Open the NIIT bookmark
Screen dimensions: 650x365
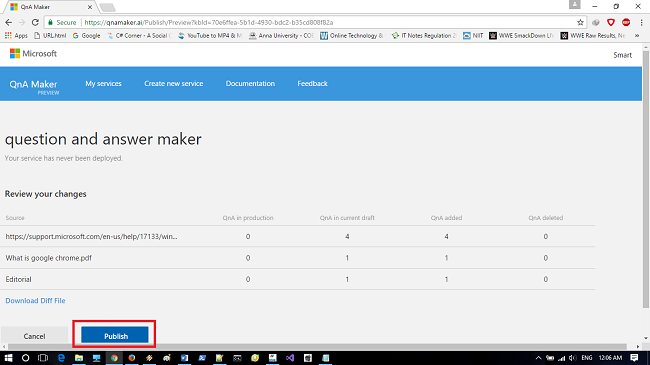tap(473, 36)
